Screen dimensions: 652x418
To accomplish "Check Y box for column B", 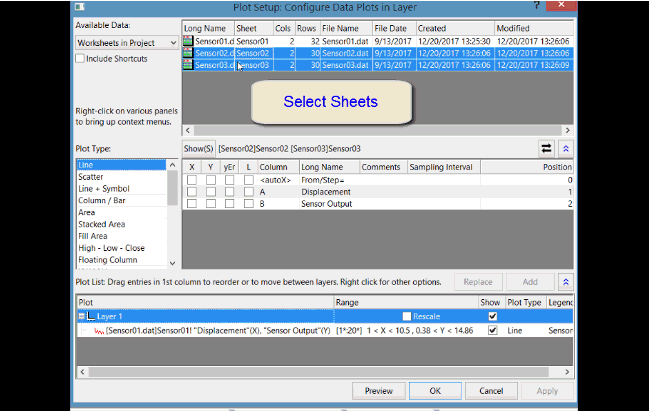I will click(x=211, y=204).
